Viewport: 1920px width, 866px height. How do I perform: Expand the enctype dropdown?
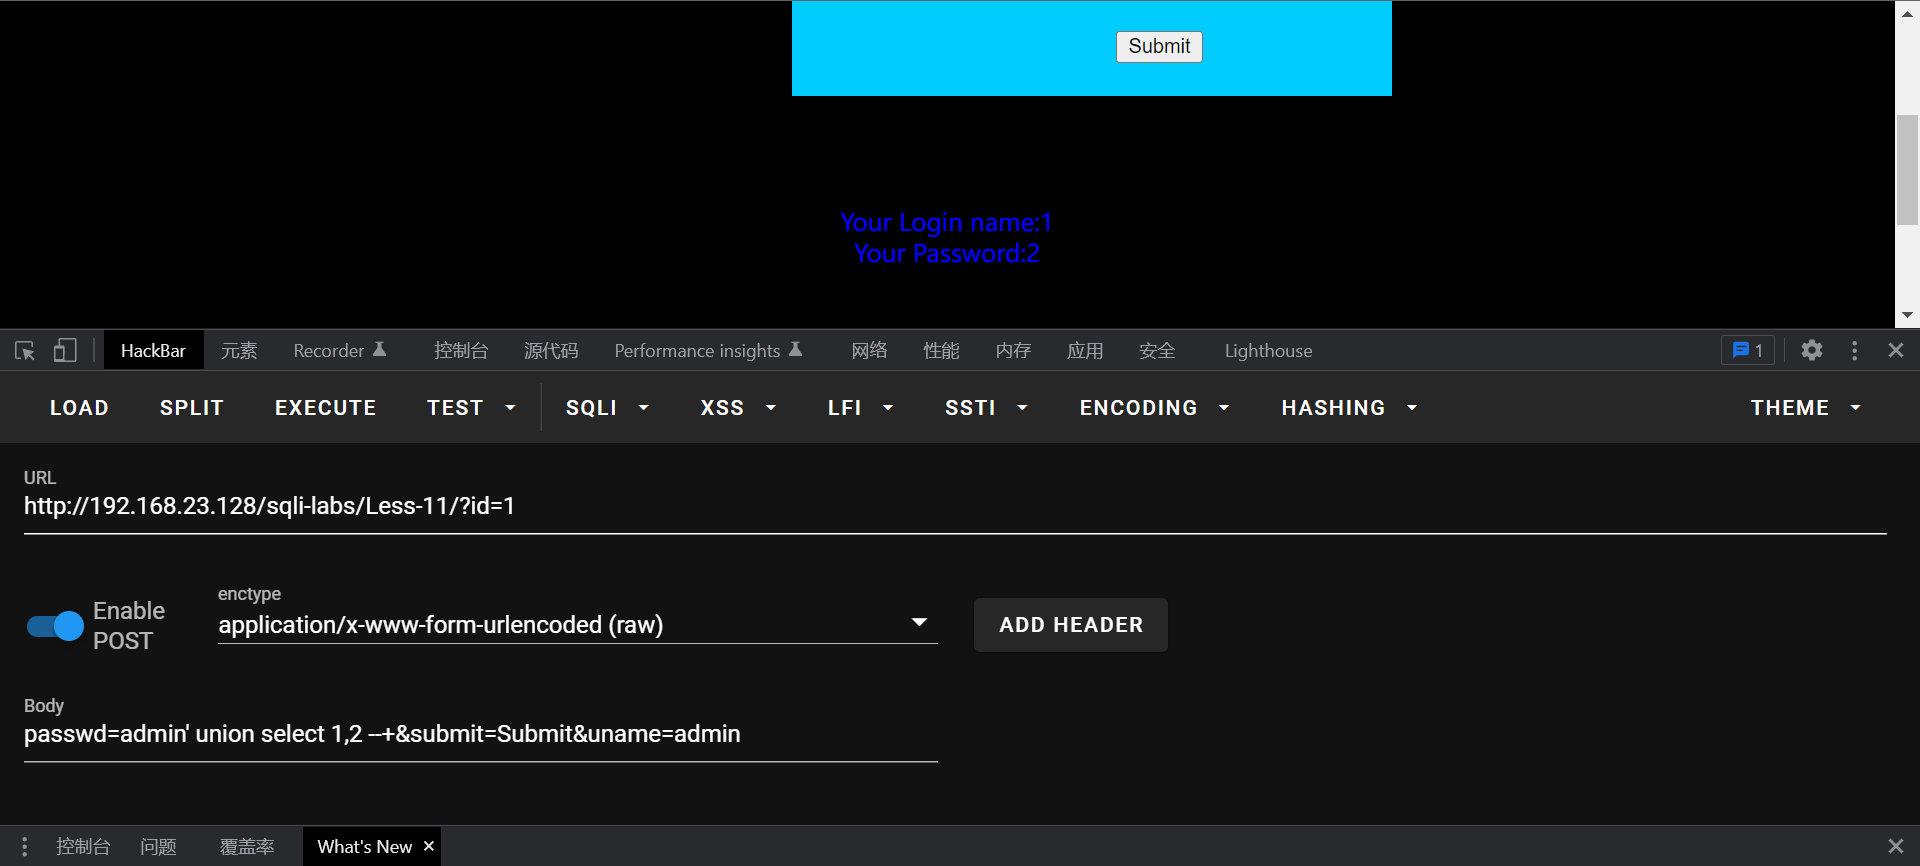pyautogui.click(x=919, y=623)
